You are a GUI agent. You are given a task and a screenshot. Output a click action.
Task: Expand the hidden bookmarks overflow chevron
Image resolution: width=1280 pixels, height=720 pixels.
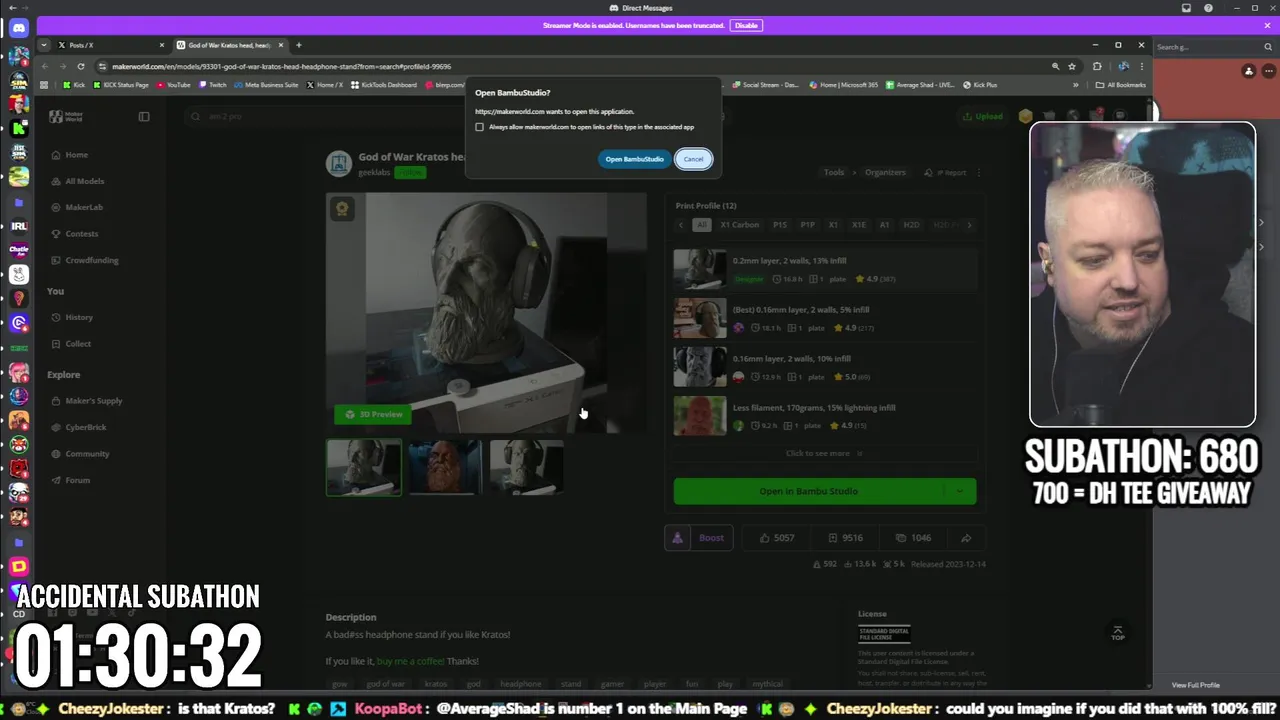pos(1075,85)
